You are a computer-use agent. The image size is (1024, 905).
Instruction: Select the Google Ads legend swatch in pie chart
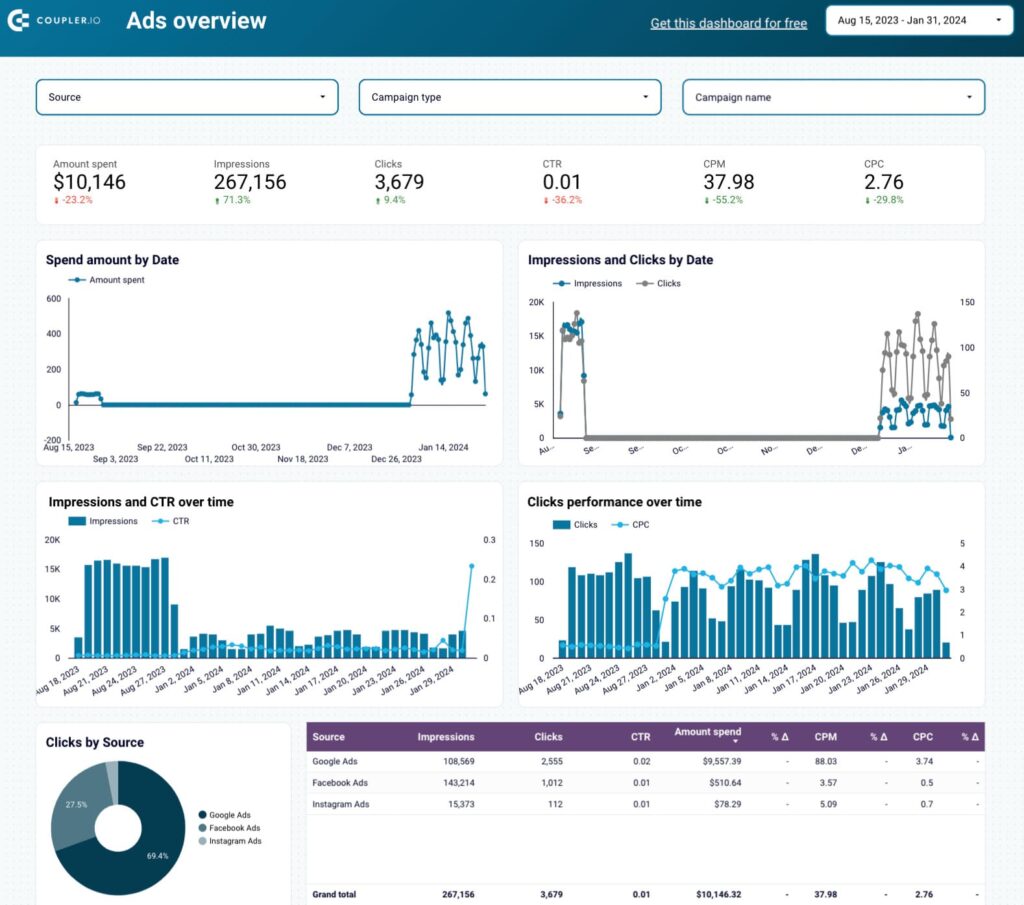[202, 815]
